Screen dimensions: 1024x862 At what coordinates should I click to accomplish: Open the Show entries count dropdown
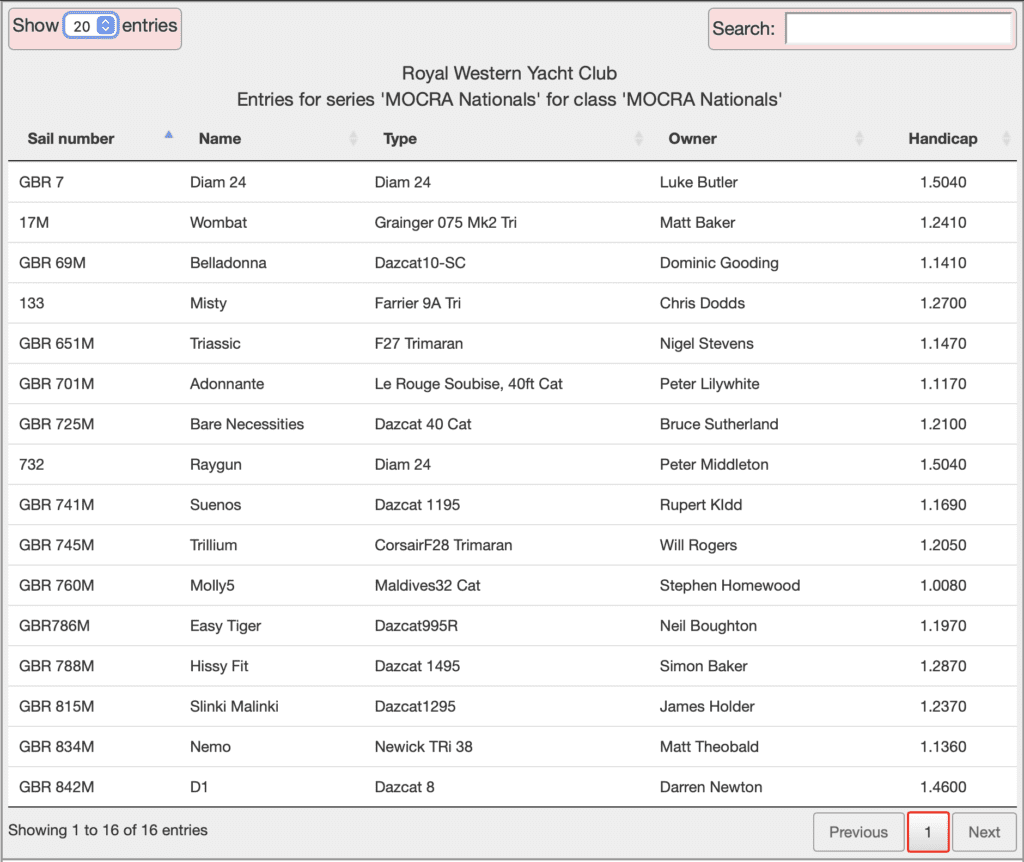point(91,26)
